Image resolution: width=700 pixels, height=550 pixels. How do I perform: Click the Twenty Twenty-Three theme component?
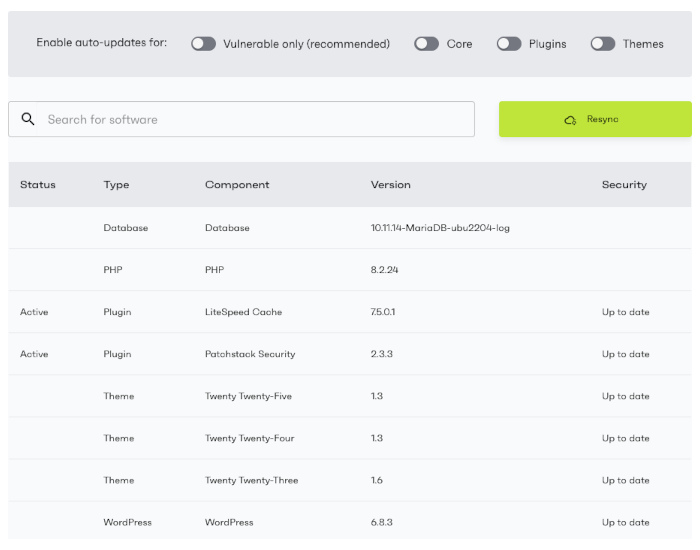point(251,480)
